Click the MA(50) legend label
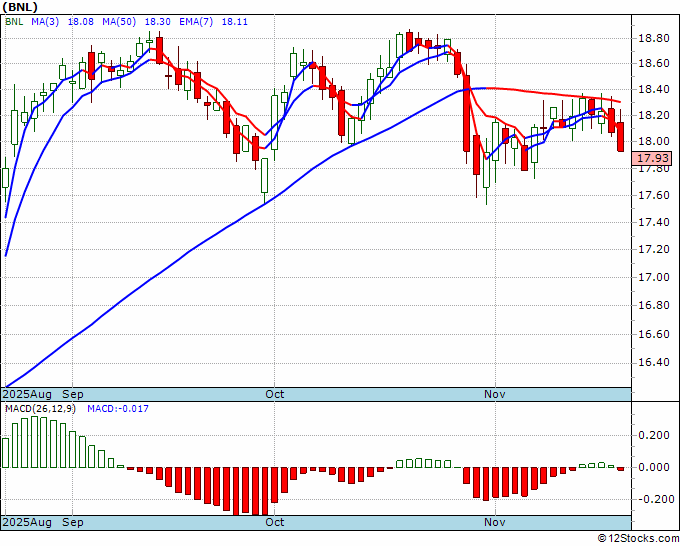 tap(119, 22)
